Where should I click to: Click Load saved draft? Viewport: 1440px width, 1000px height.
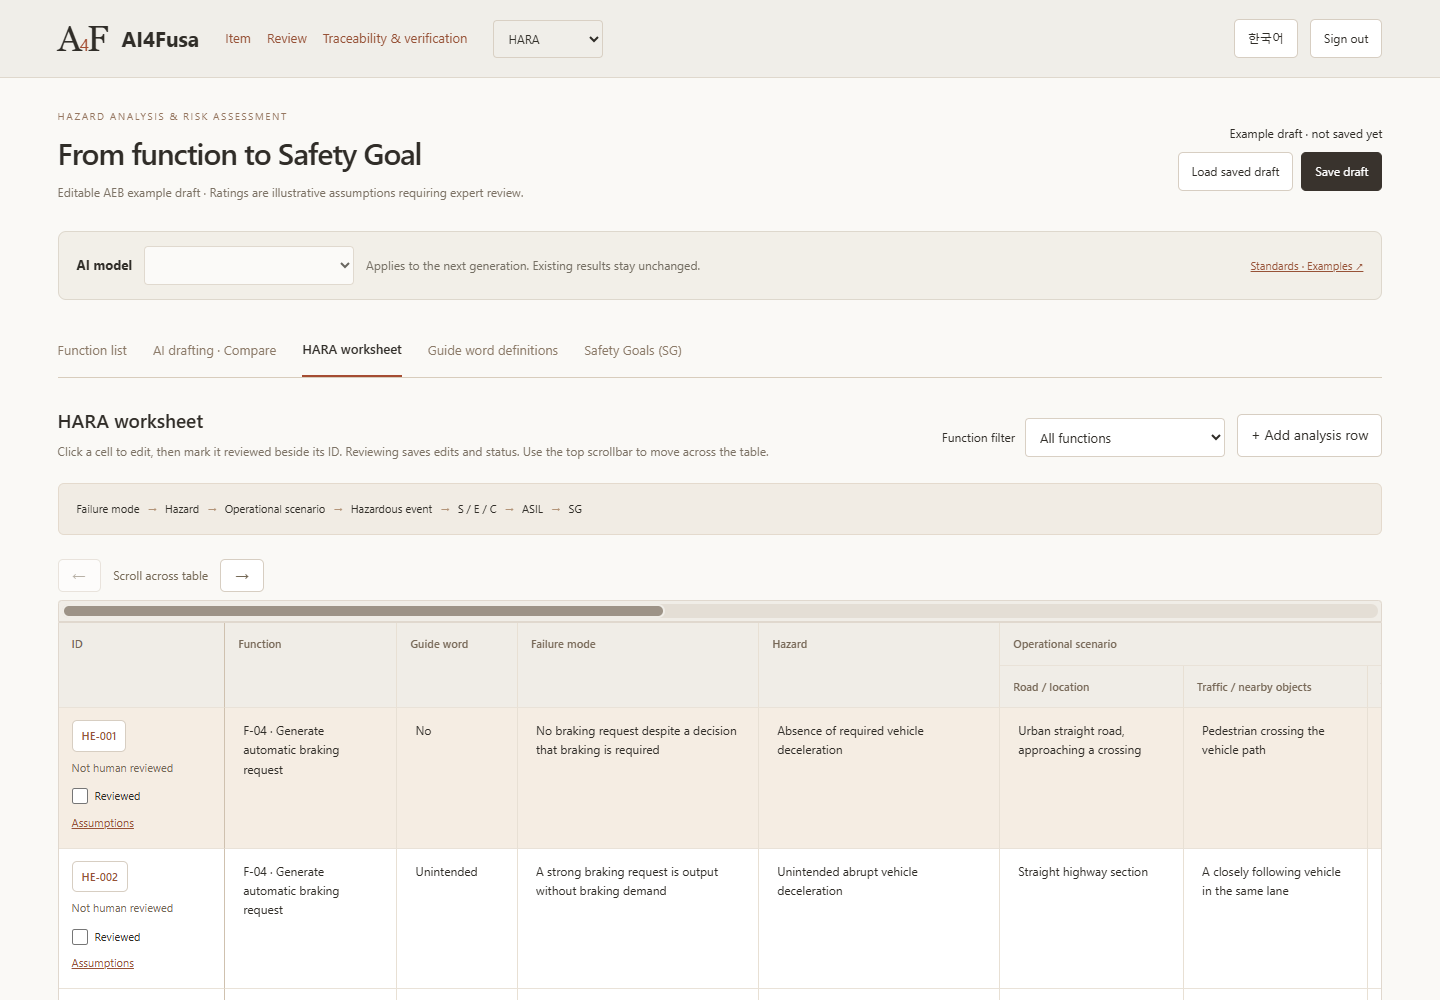(x=1236, y=172)
